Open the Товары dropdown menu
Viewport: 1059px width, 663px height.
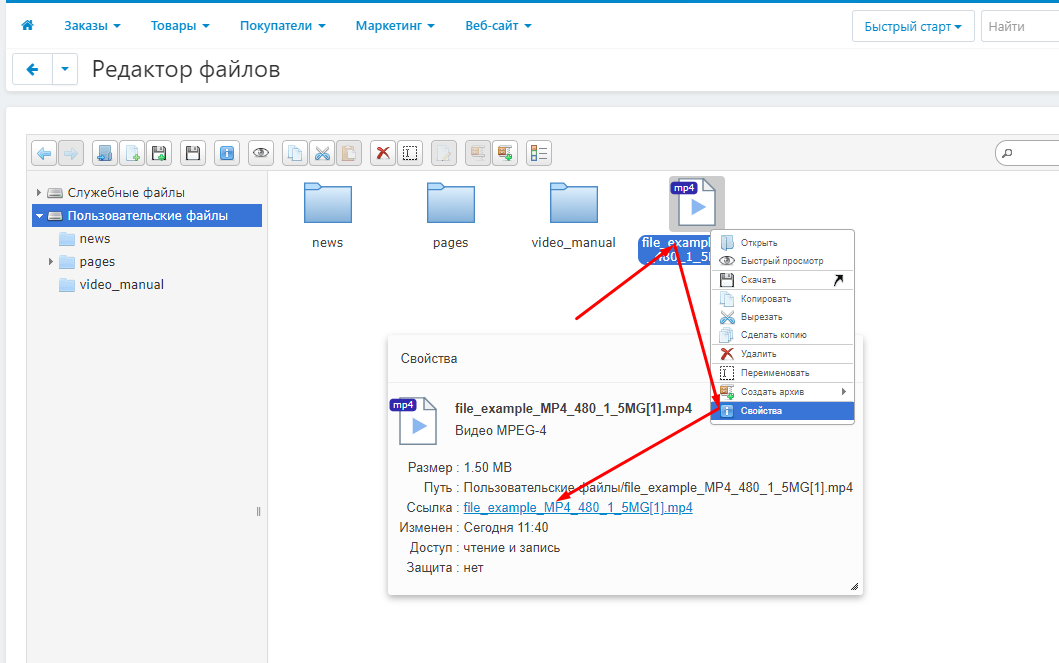pos(180,26)
